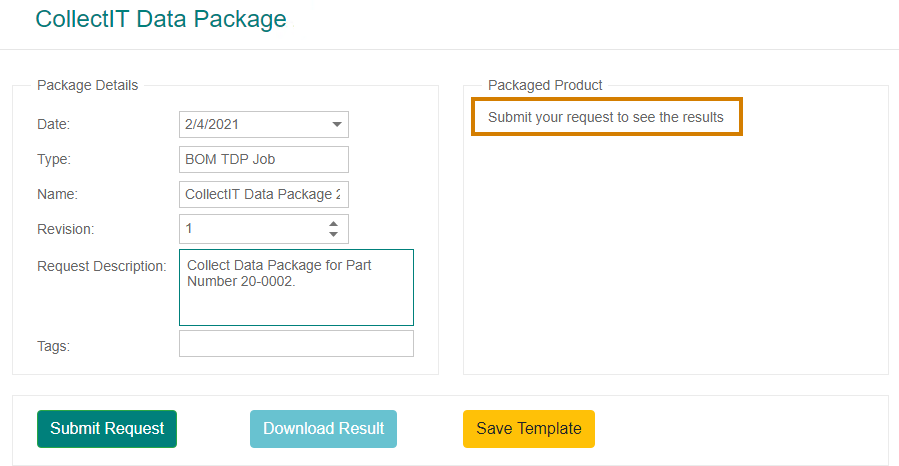Open the Date dropdown arrow

pos(337,124)
